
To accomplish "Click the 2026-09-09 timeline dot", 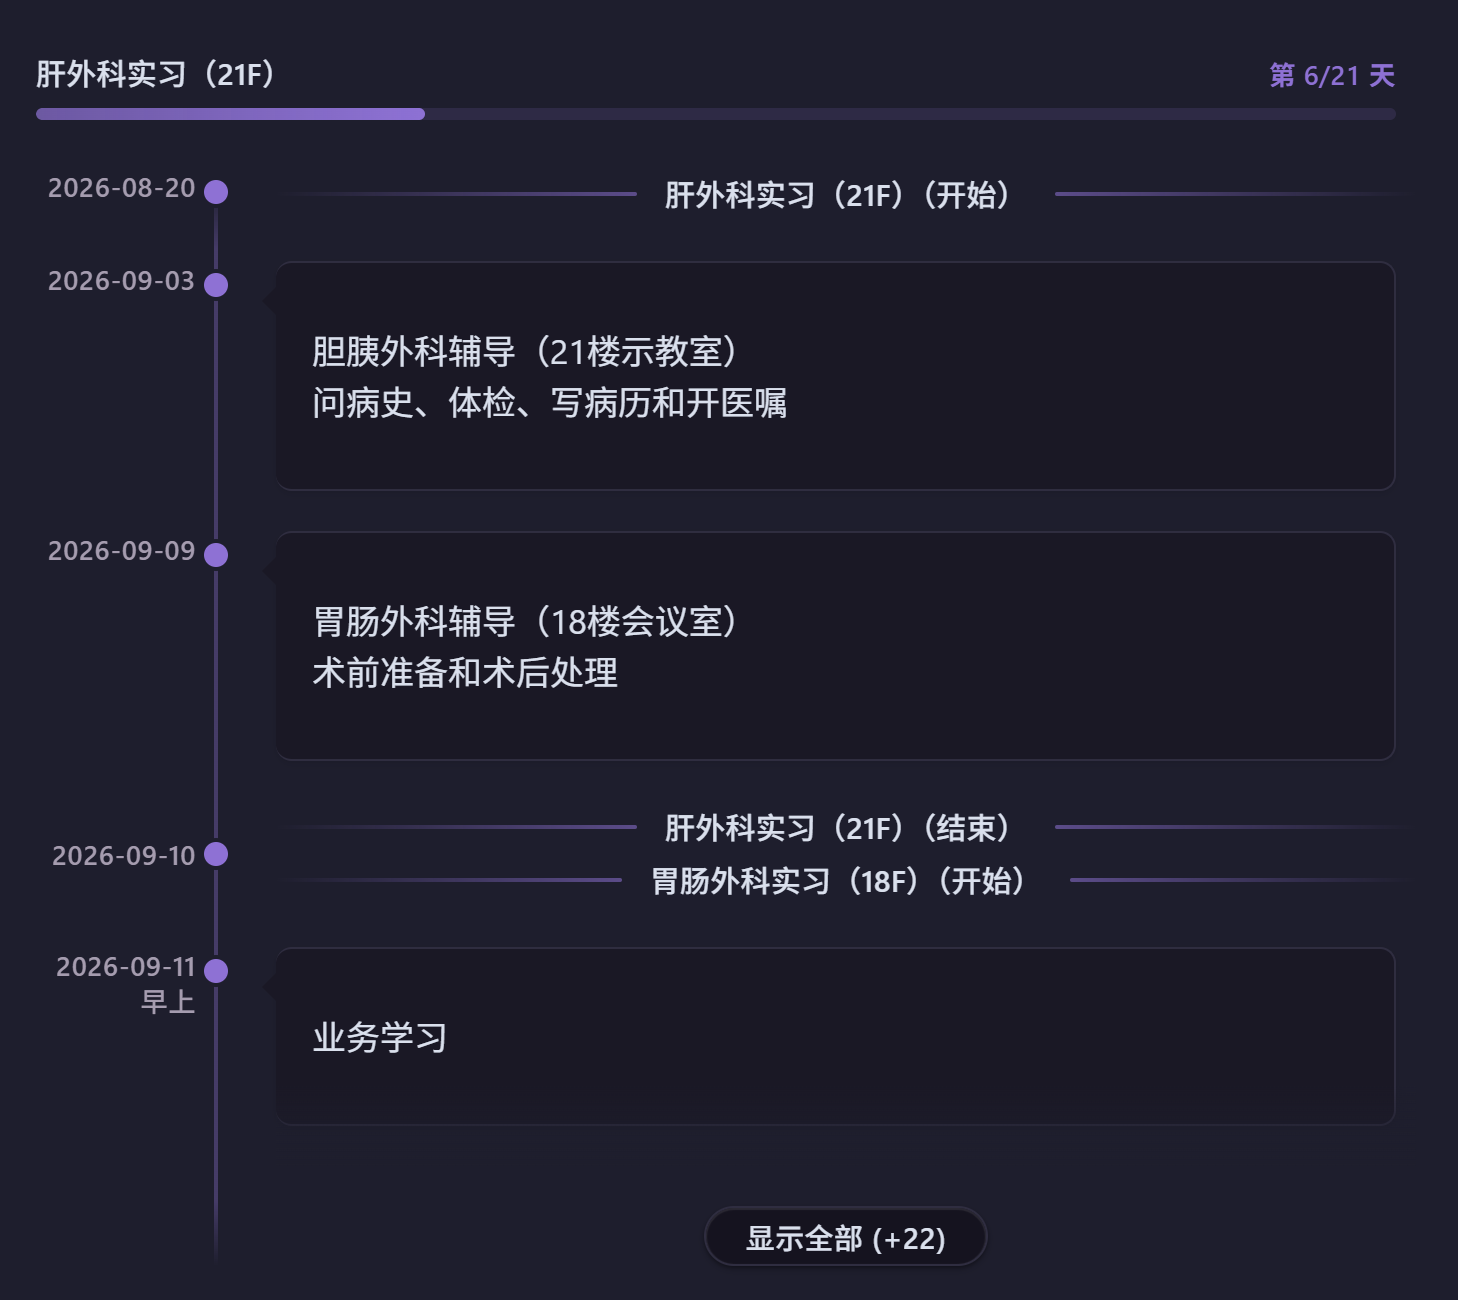I will [x=216, y=555].
